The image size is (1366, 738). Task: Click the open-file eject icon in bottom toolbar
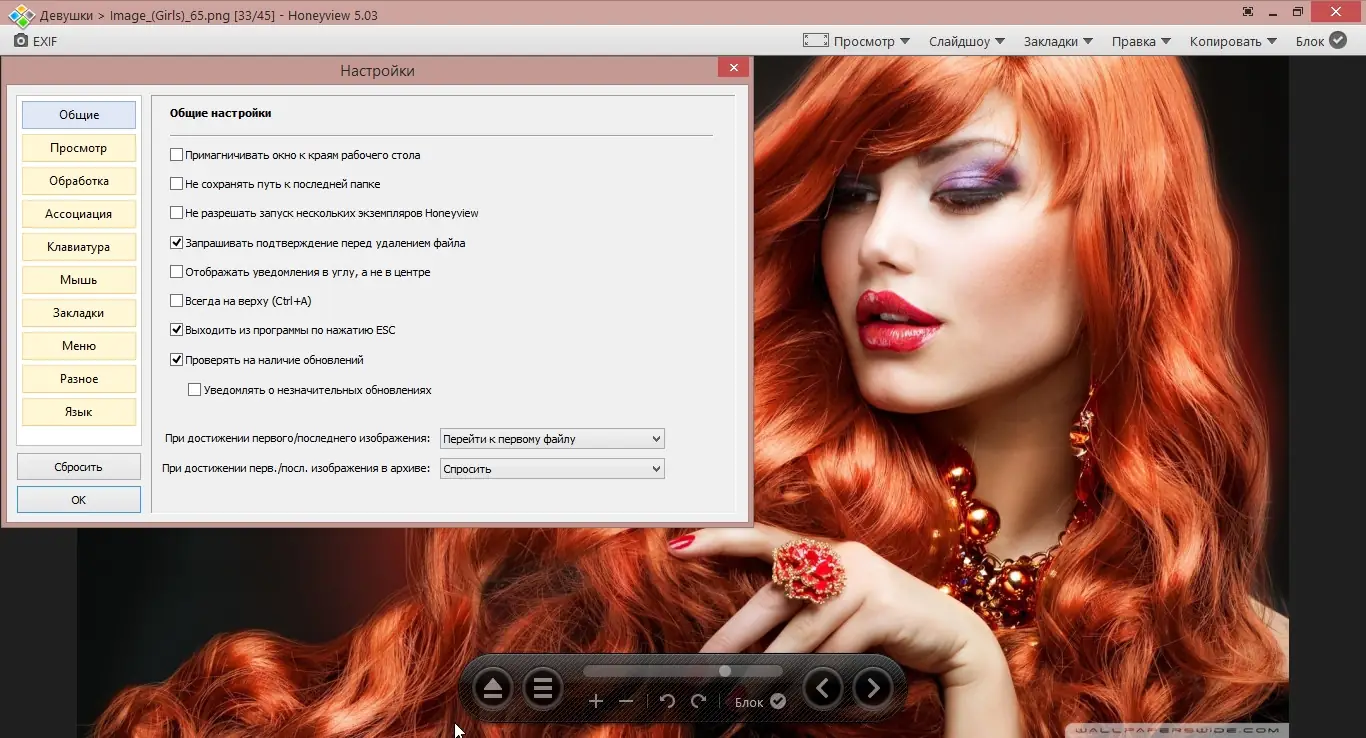tap(492, 688)
